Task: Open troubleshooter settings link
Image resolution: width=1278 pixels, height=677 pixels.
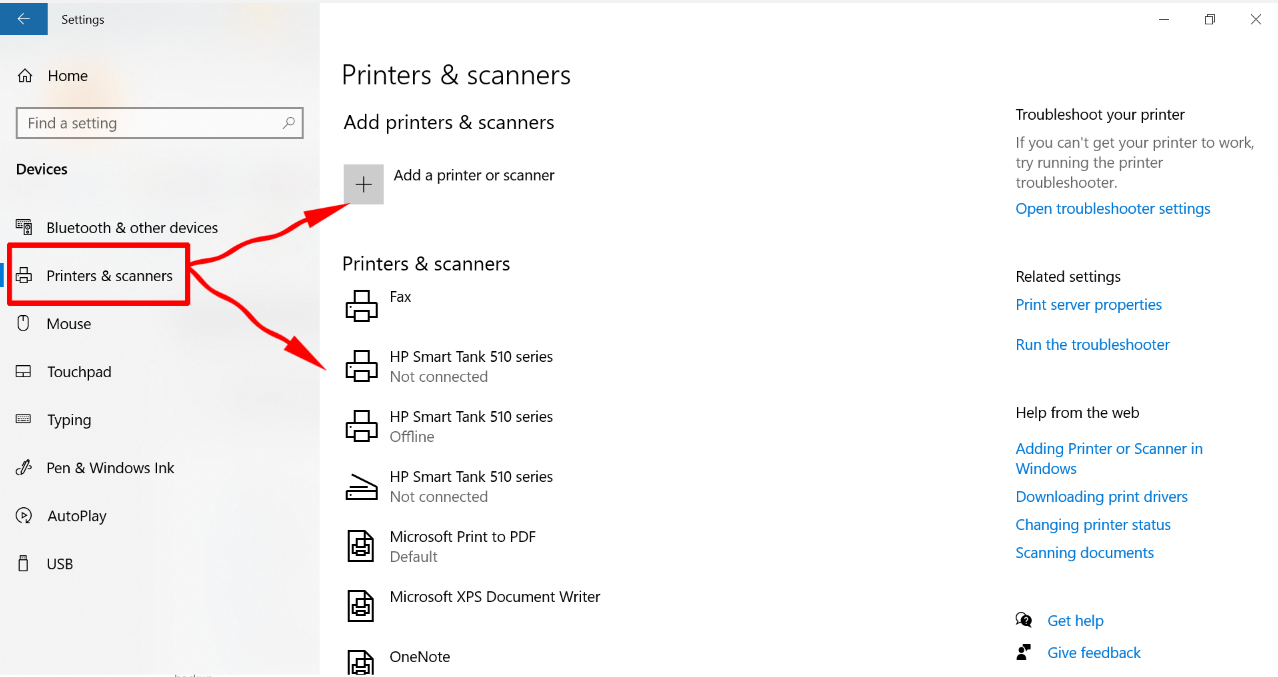Action: [1113, 209]
